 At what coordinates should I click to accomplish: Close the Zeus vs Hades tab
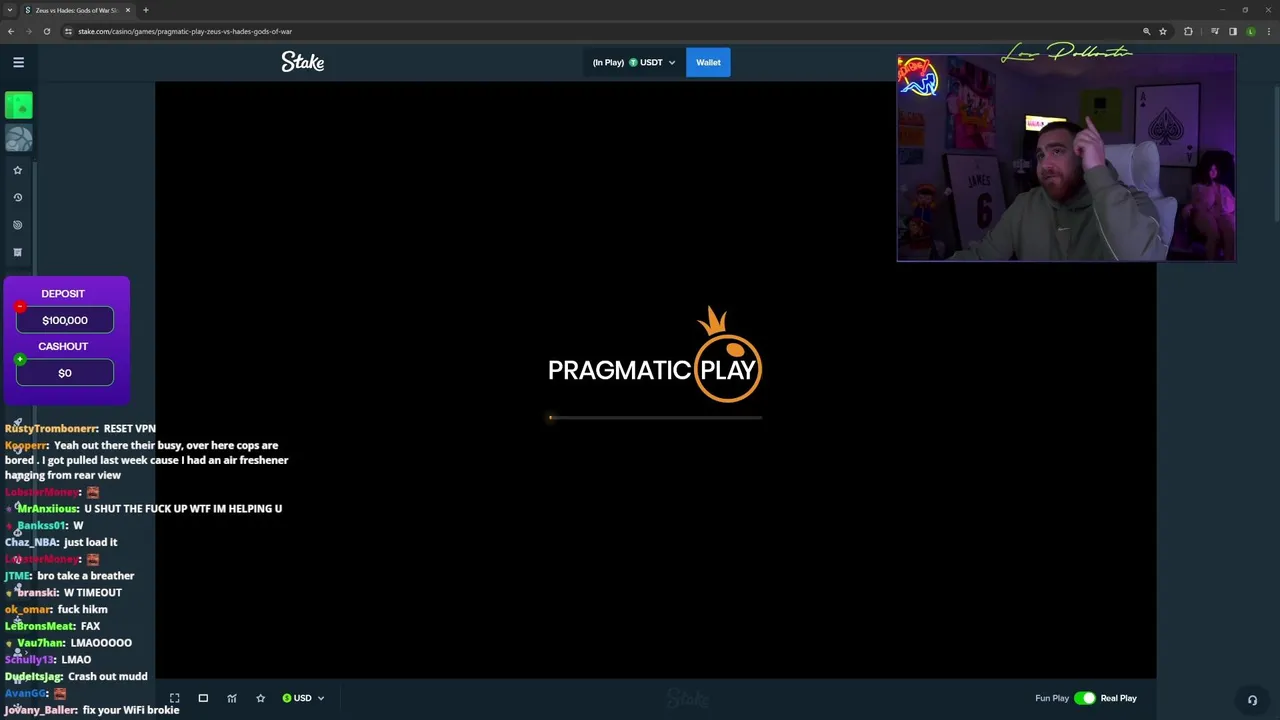[128, 10]
